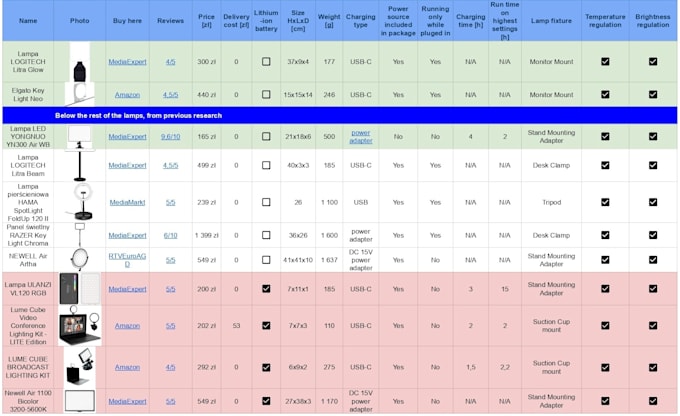Click the LUME CUBE BROADCAST kit photo
Image resolution: width=680 pixels, height=416 pixels.
click(x=80, y=367)
